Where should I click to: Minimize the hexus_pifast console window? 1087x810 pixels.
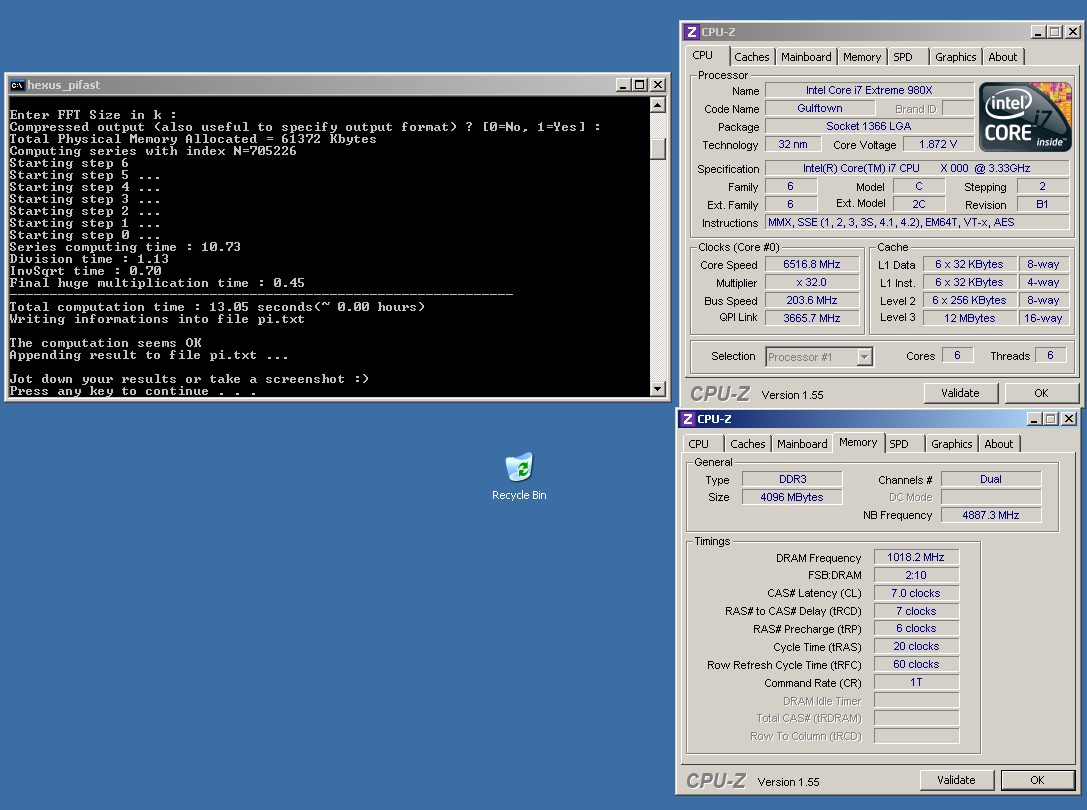point(623,85)
